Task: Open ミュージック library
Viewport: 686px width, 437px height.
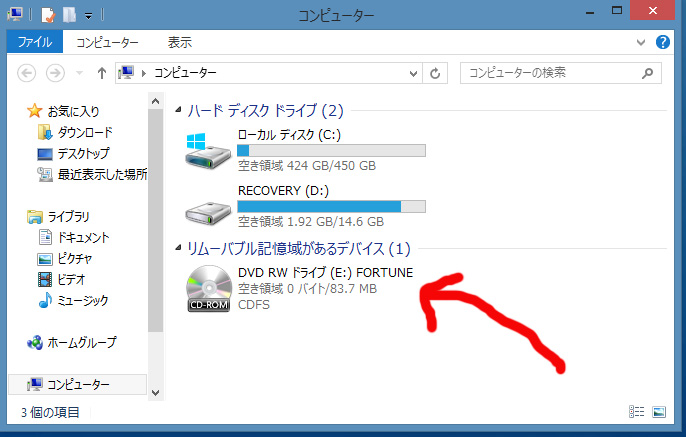Action: 83,300
